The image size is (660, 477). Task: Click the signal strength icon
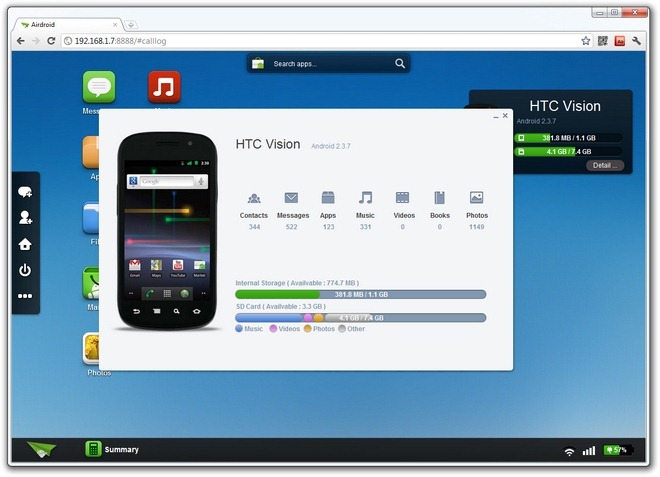(589, 451)
